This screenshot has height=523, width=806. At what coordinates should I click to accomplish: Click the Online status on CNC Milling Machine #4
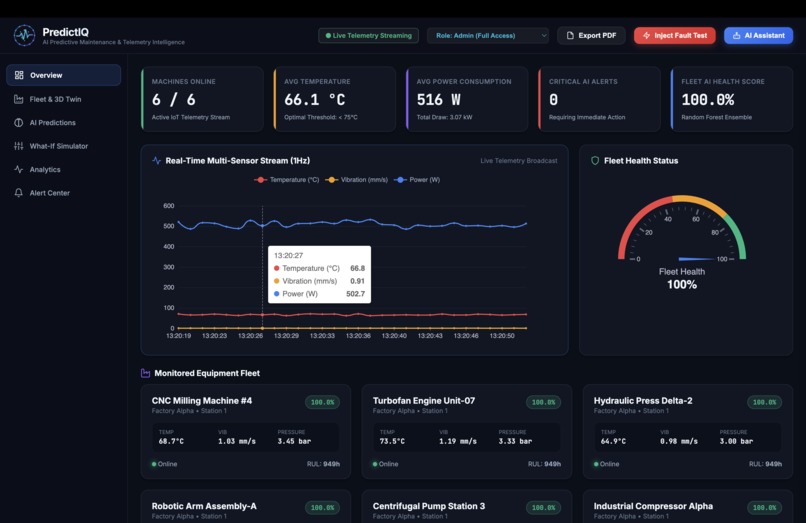[x=164, y=464]
